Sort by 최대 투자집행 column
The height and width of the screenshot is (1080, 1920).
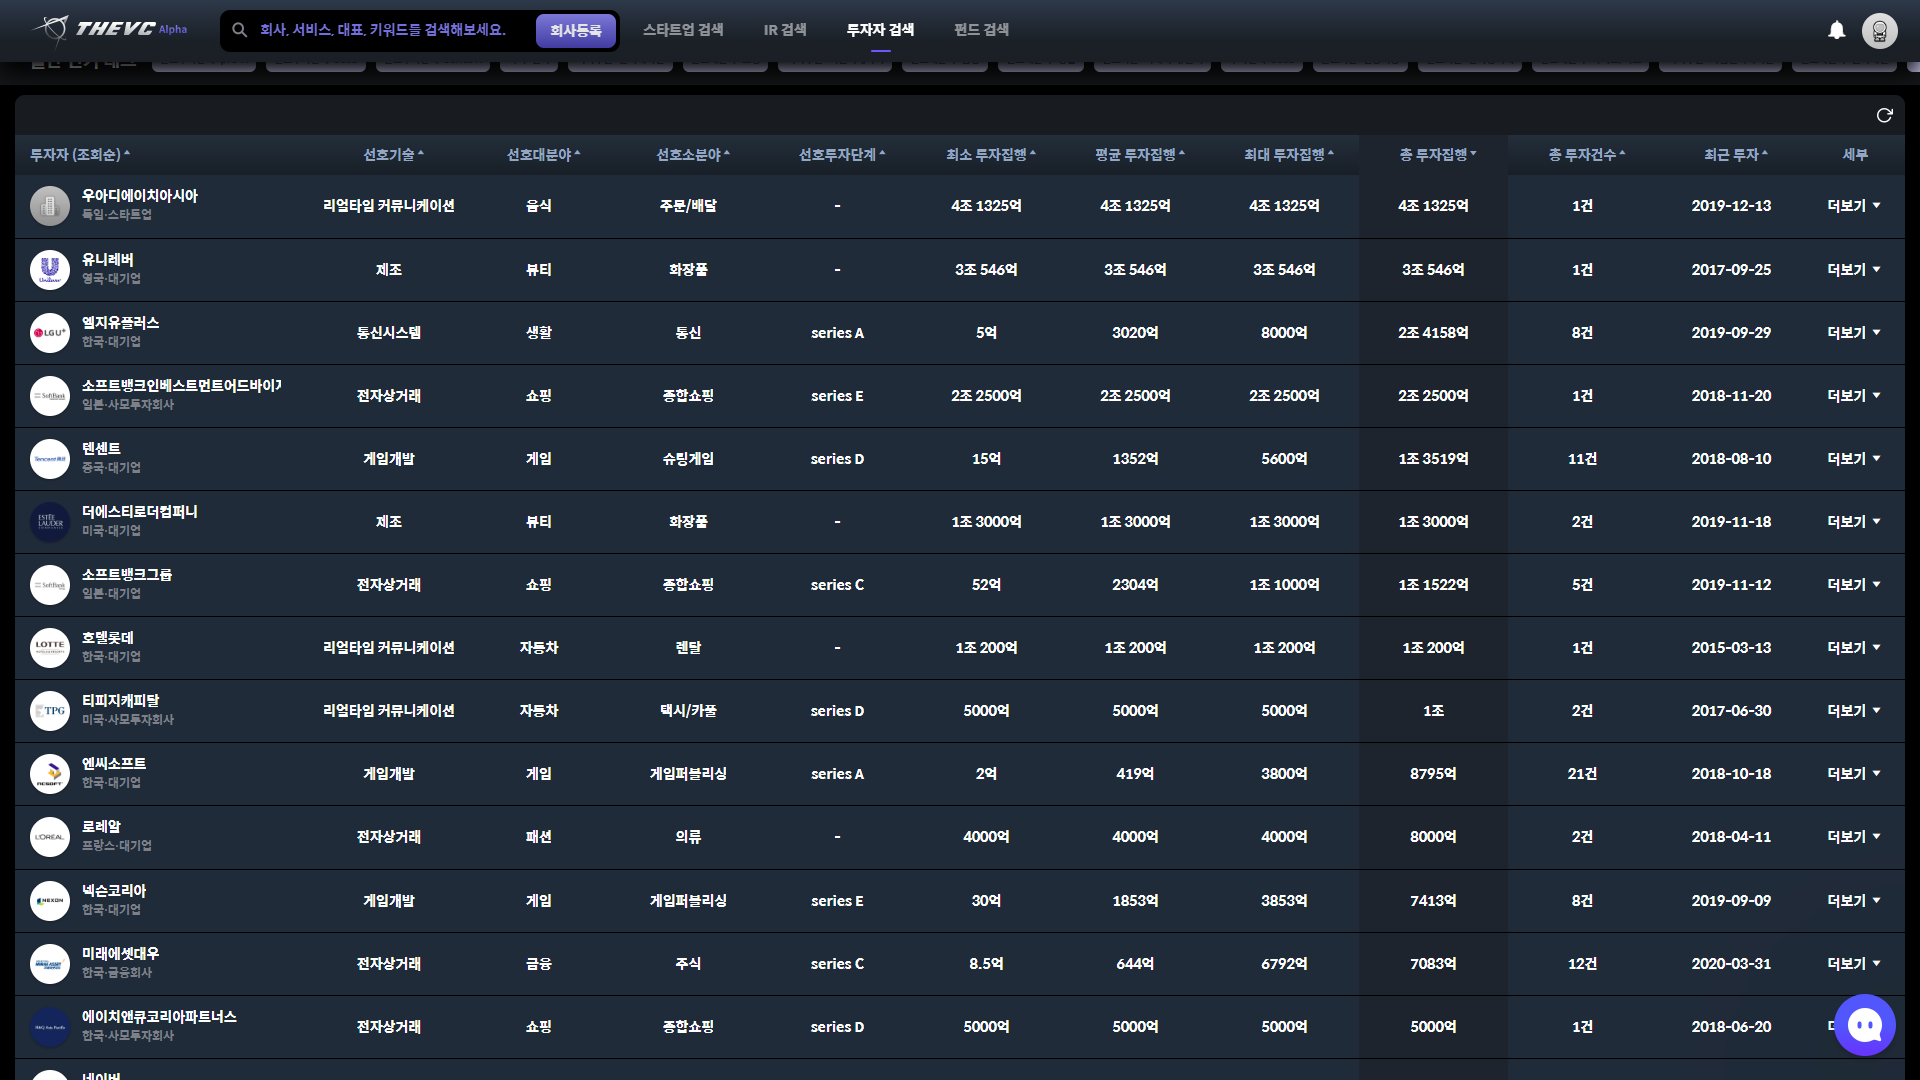pos(1288,155)
